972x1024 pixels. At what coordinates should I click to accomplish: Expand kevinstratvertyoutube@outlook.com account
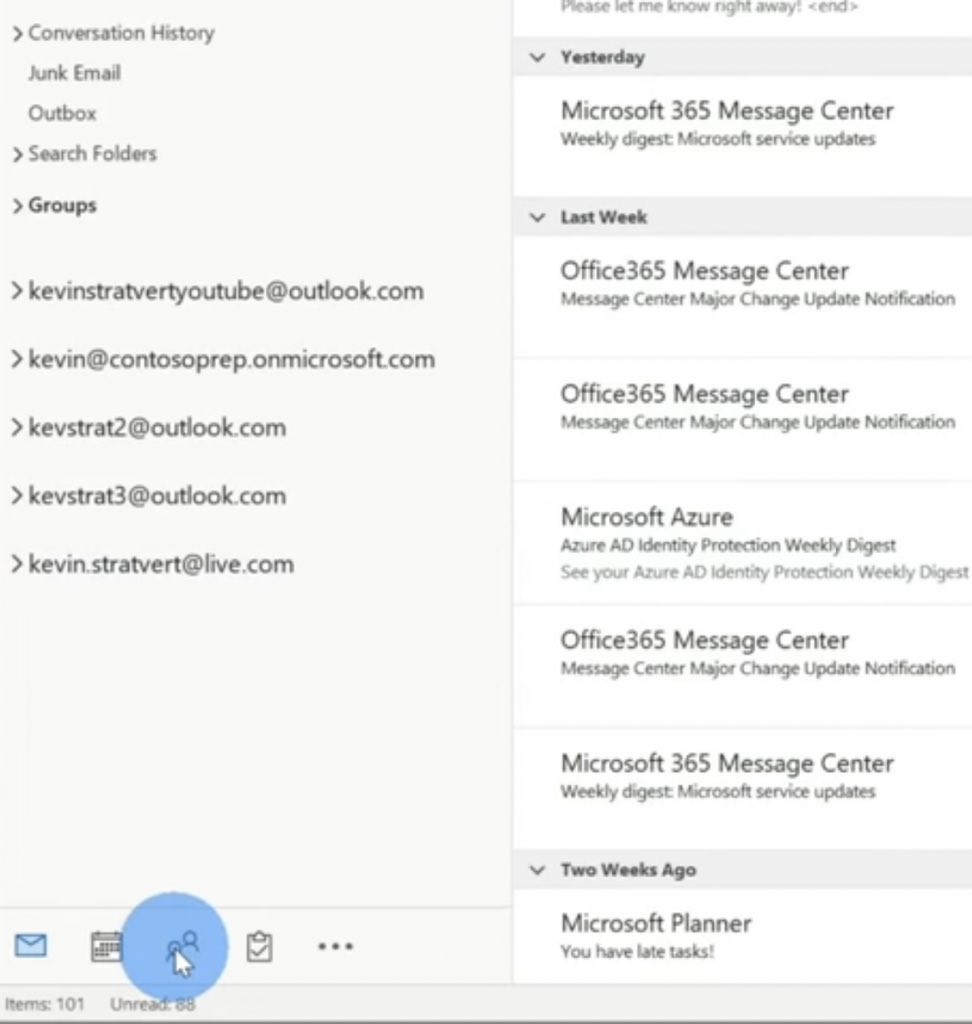pyautogui.click(x=17, y=291)
